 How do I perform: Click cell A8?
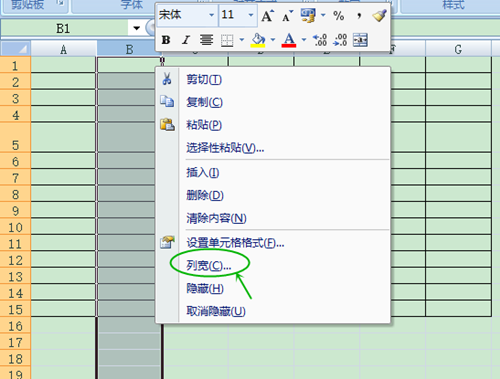click(64, 194)
